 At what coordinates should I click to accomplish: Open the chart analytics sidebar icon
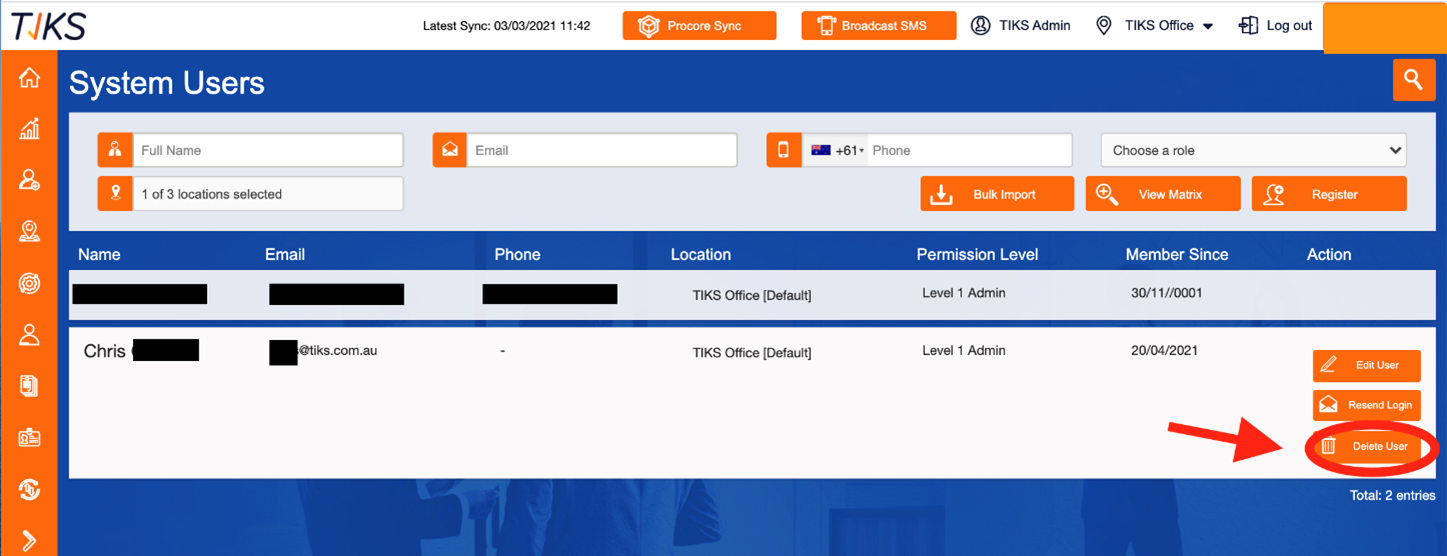[30, 128]
